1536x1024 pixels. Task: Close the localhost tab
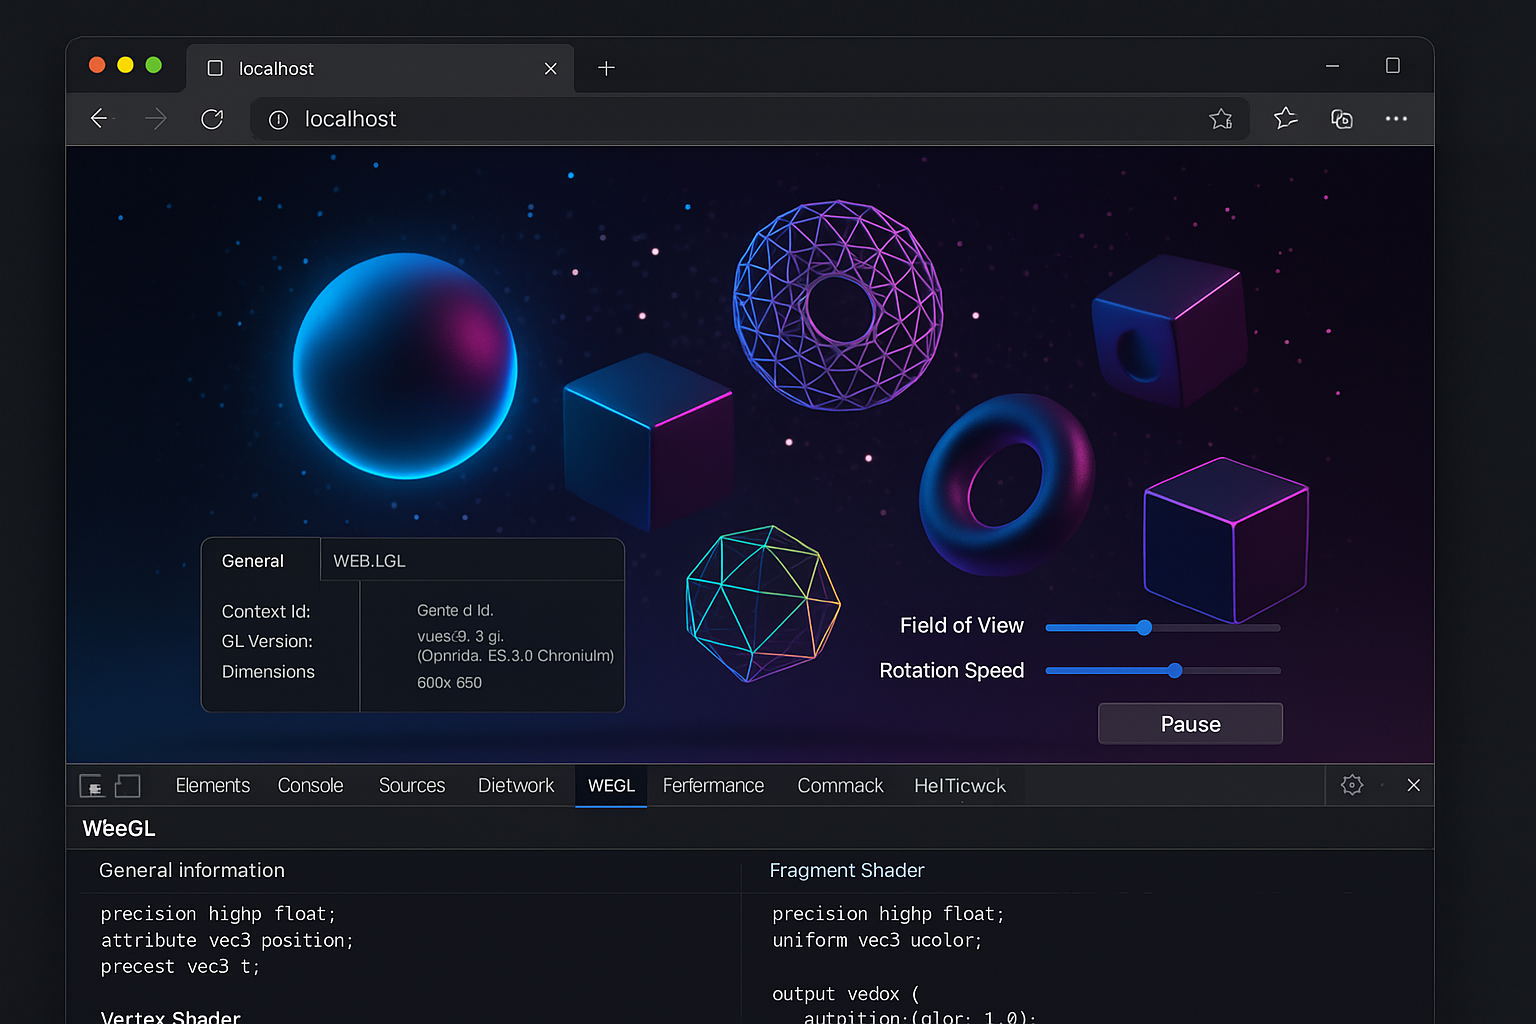point(550,68)
